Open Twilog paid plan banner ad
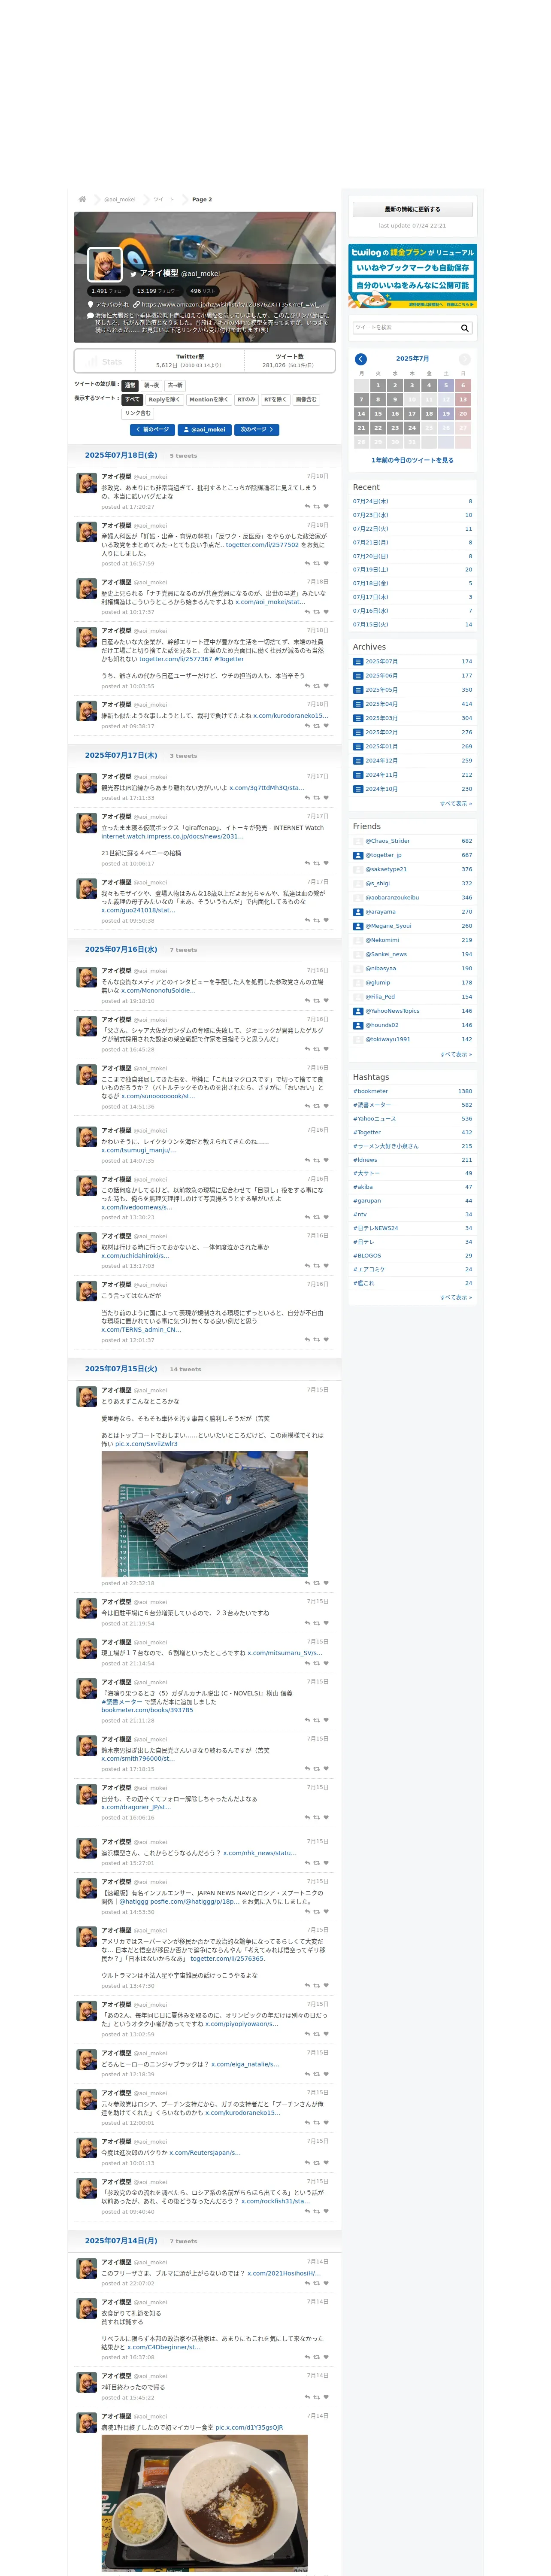 point(412,275)
